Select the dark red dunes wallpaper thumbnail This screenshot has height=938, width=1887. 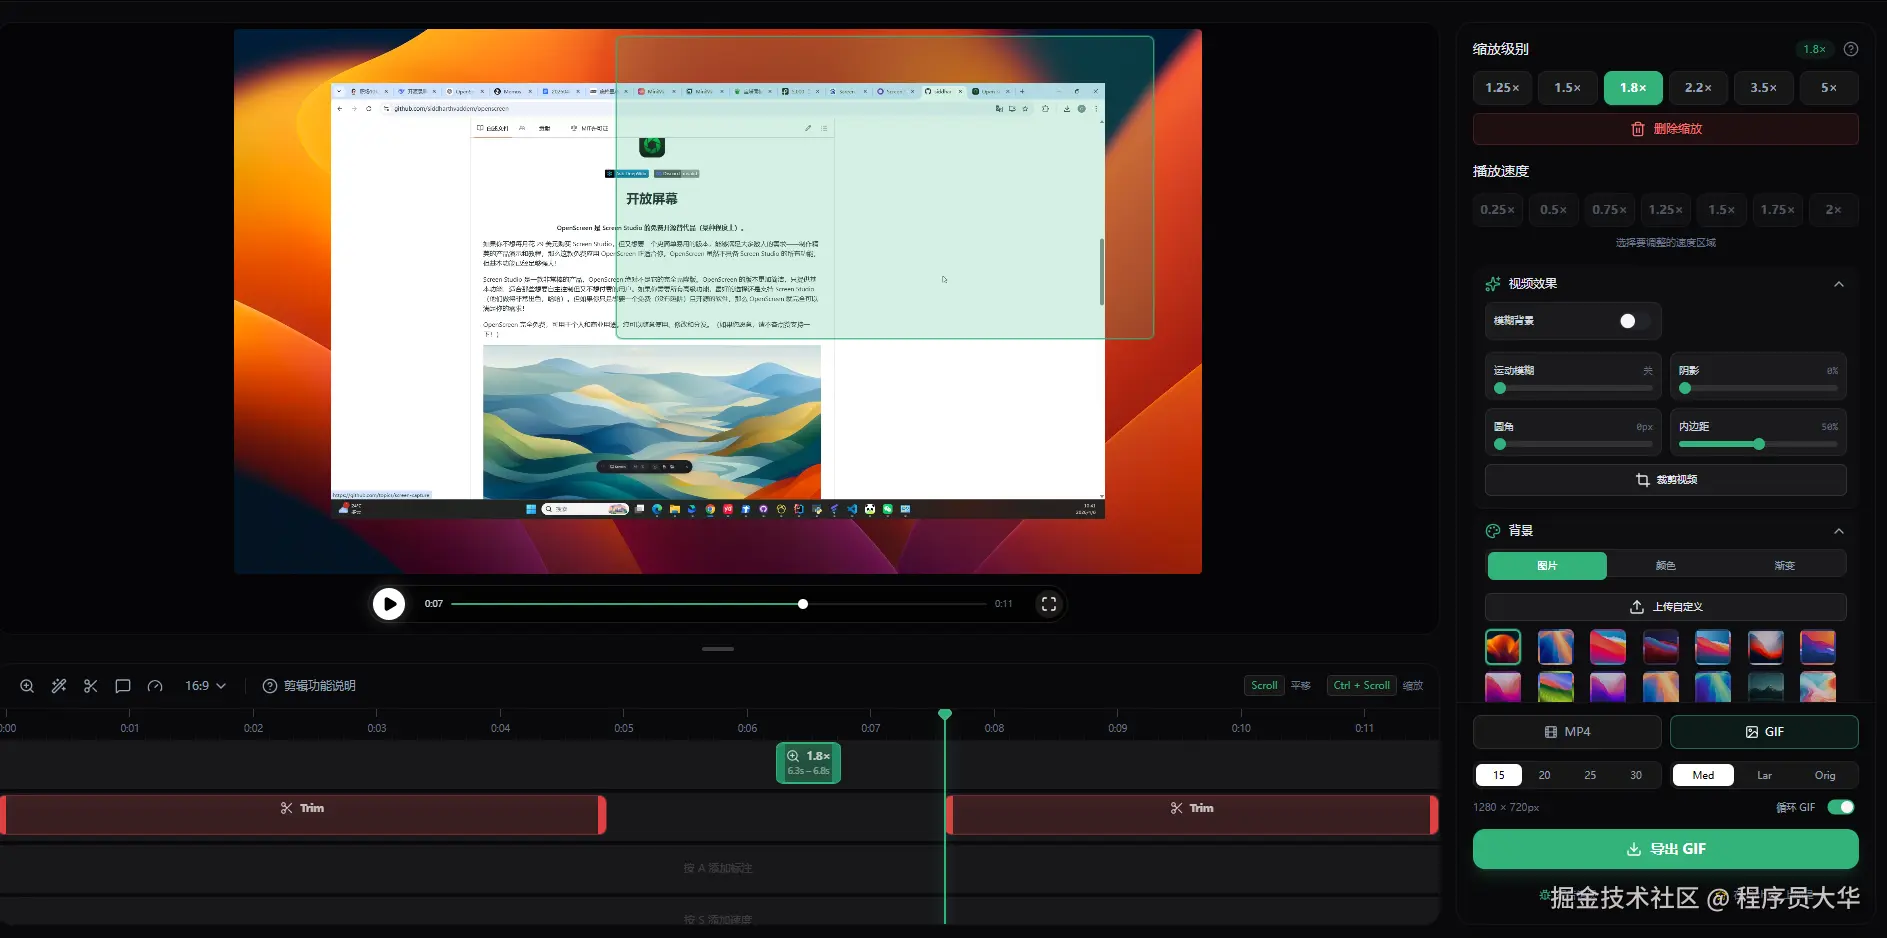pyautogui.click(x=1660, y=647)
